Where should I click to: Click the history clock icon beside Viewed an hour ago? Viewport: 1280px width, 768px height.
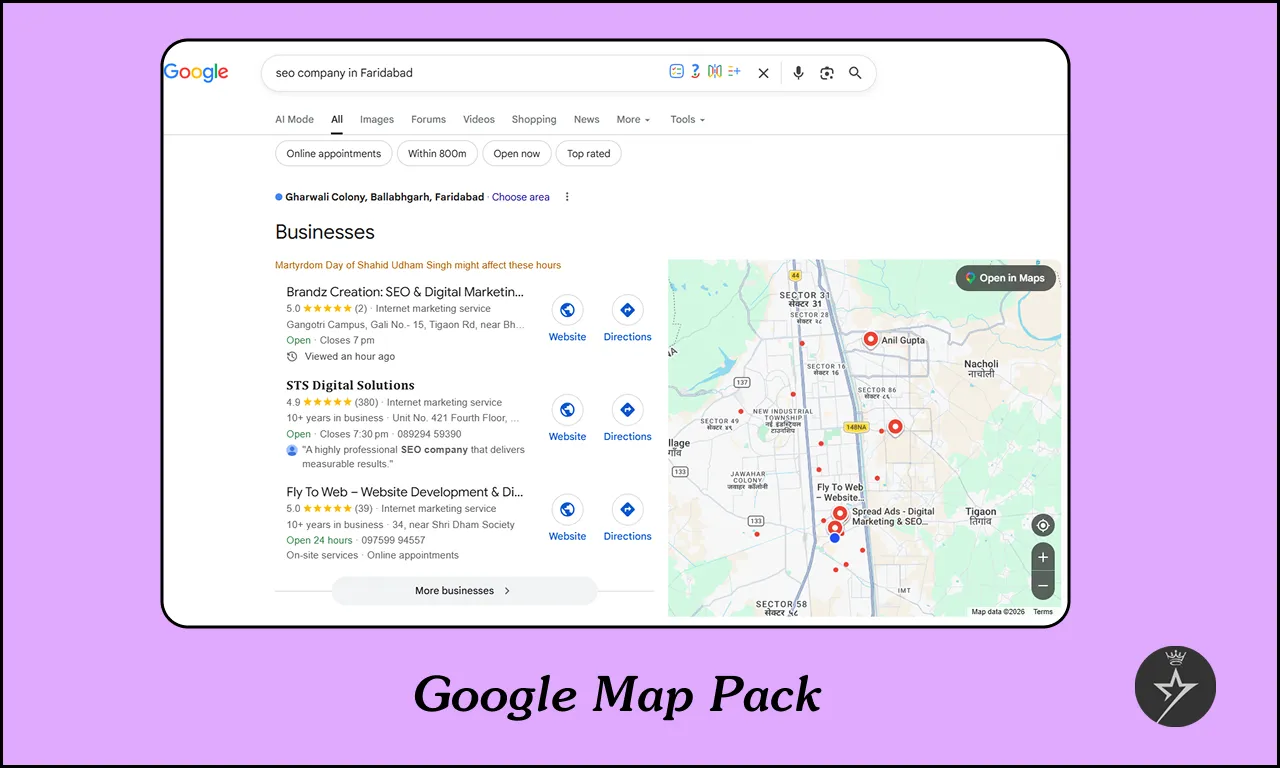[292, 356]
